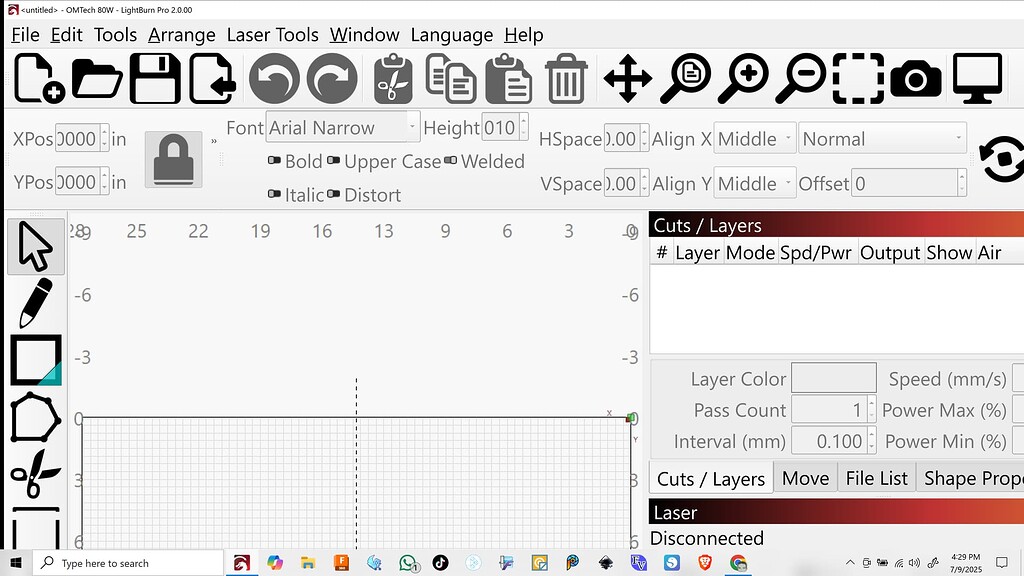Switch to the File List tab

pos(876,478)
